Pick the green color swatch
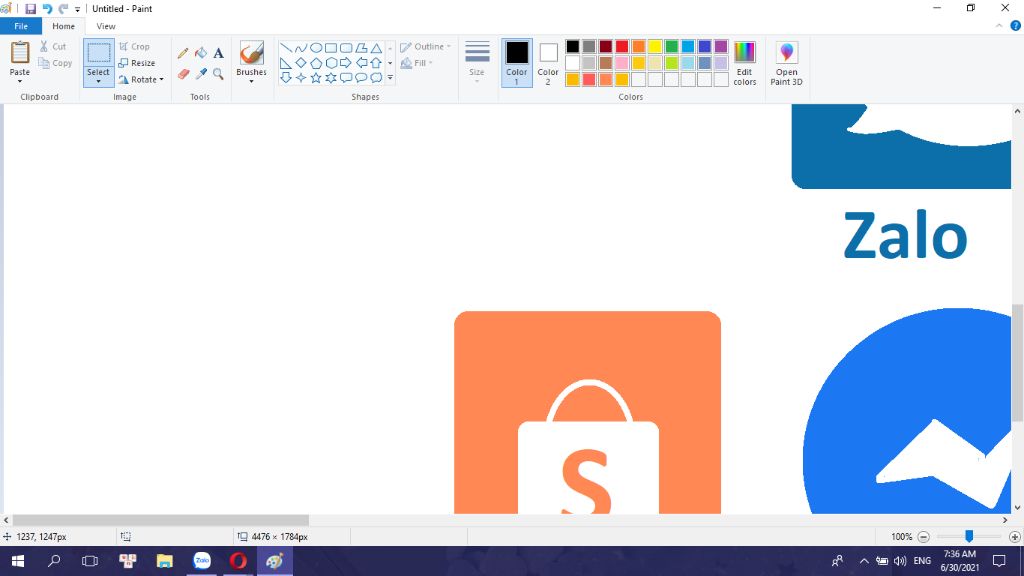 point(671,46)
